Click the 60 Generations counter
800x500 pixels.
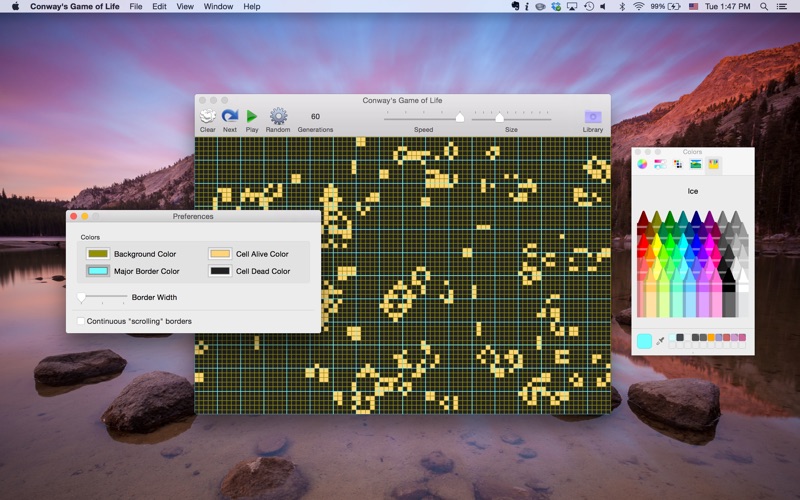(x=315, y=116)
